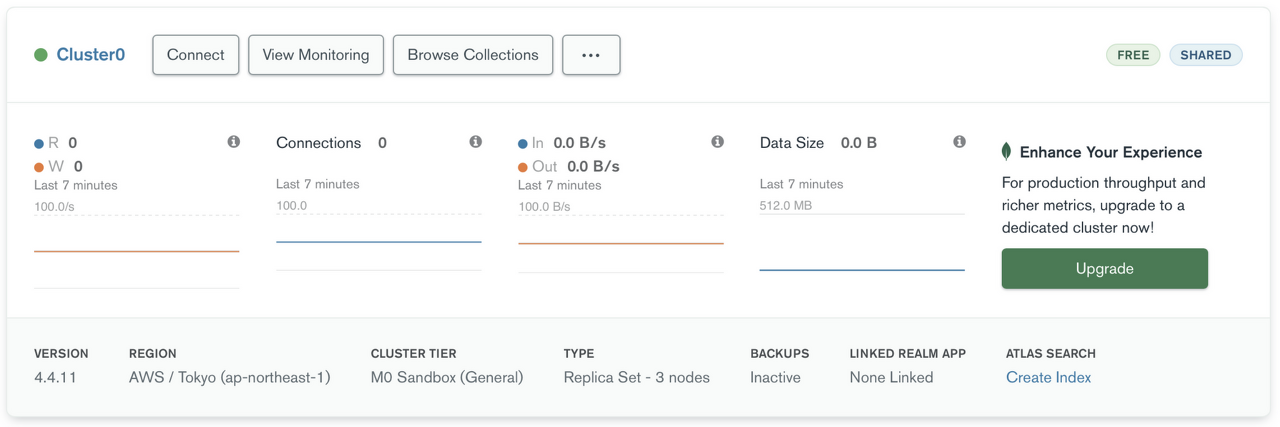
Task: Click the blue In network legend dot
Action: 523,144
